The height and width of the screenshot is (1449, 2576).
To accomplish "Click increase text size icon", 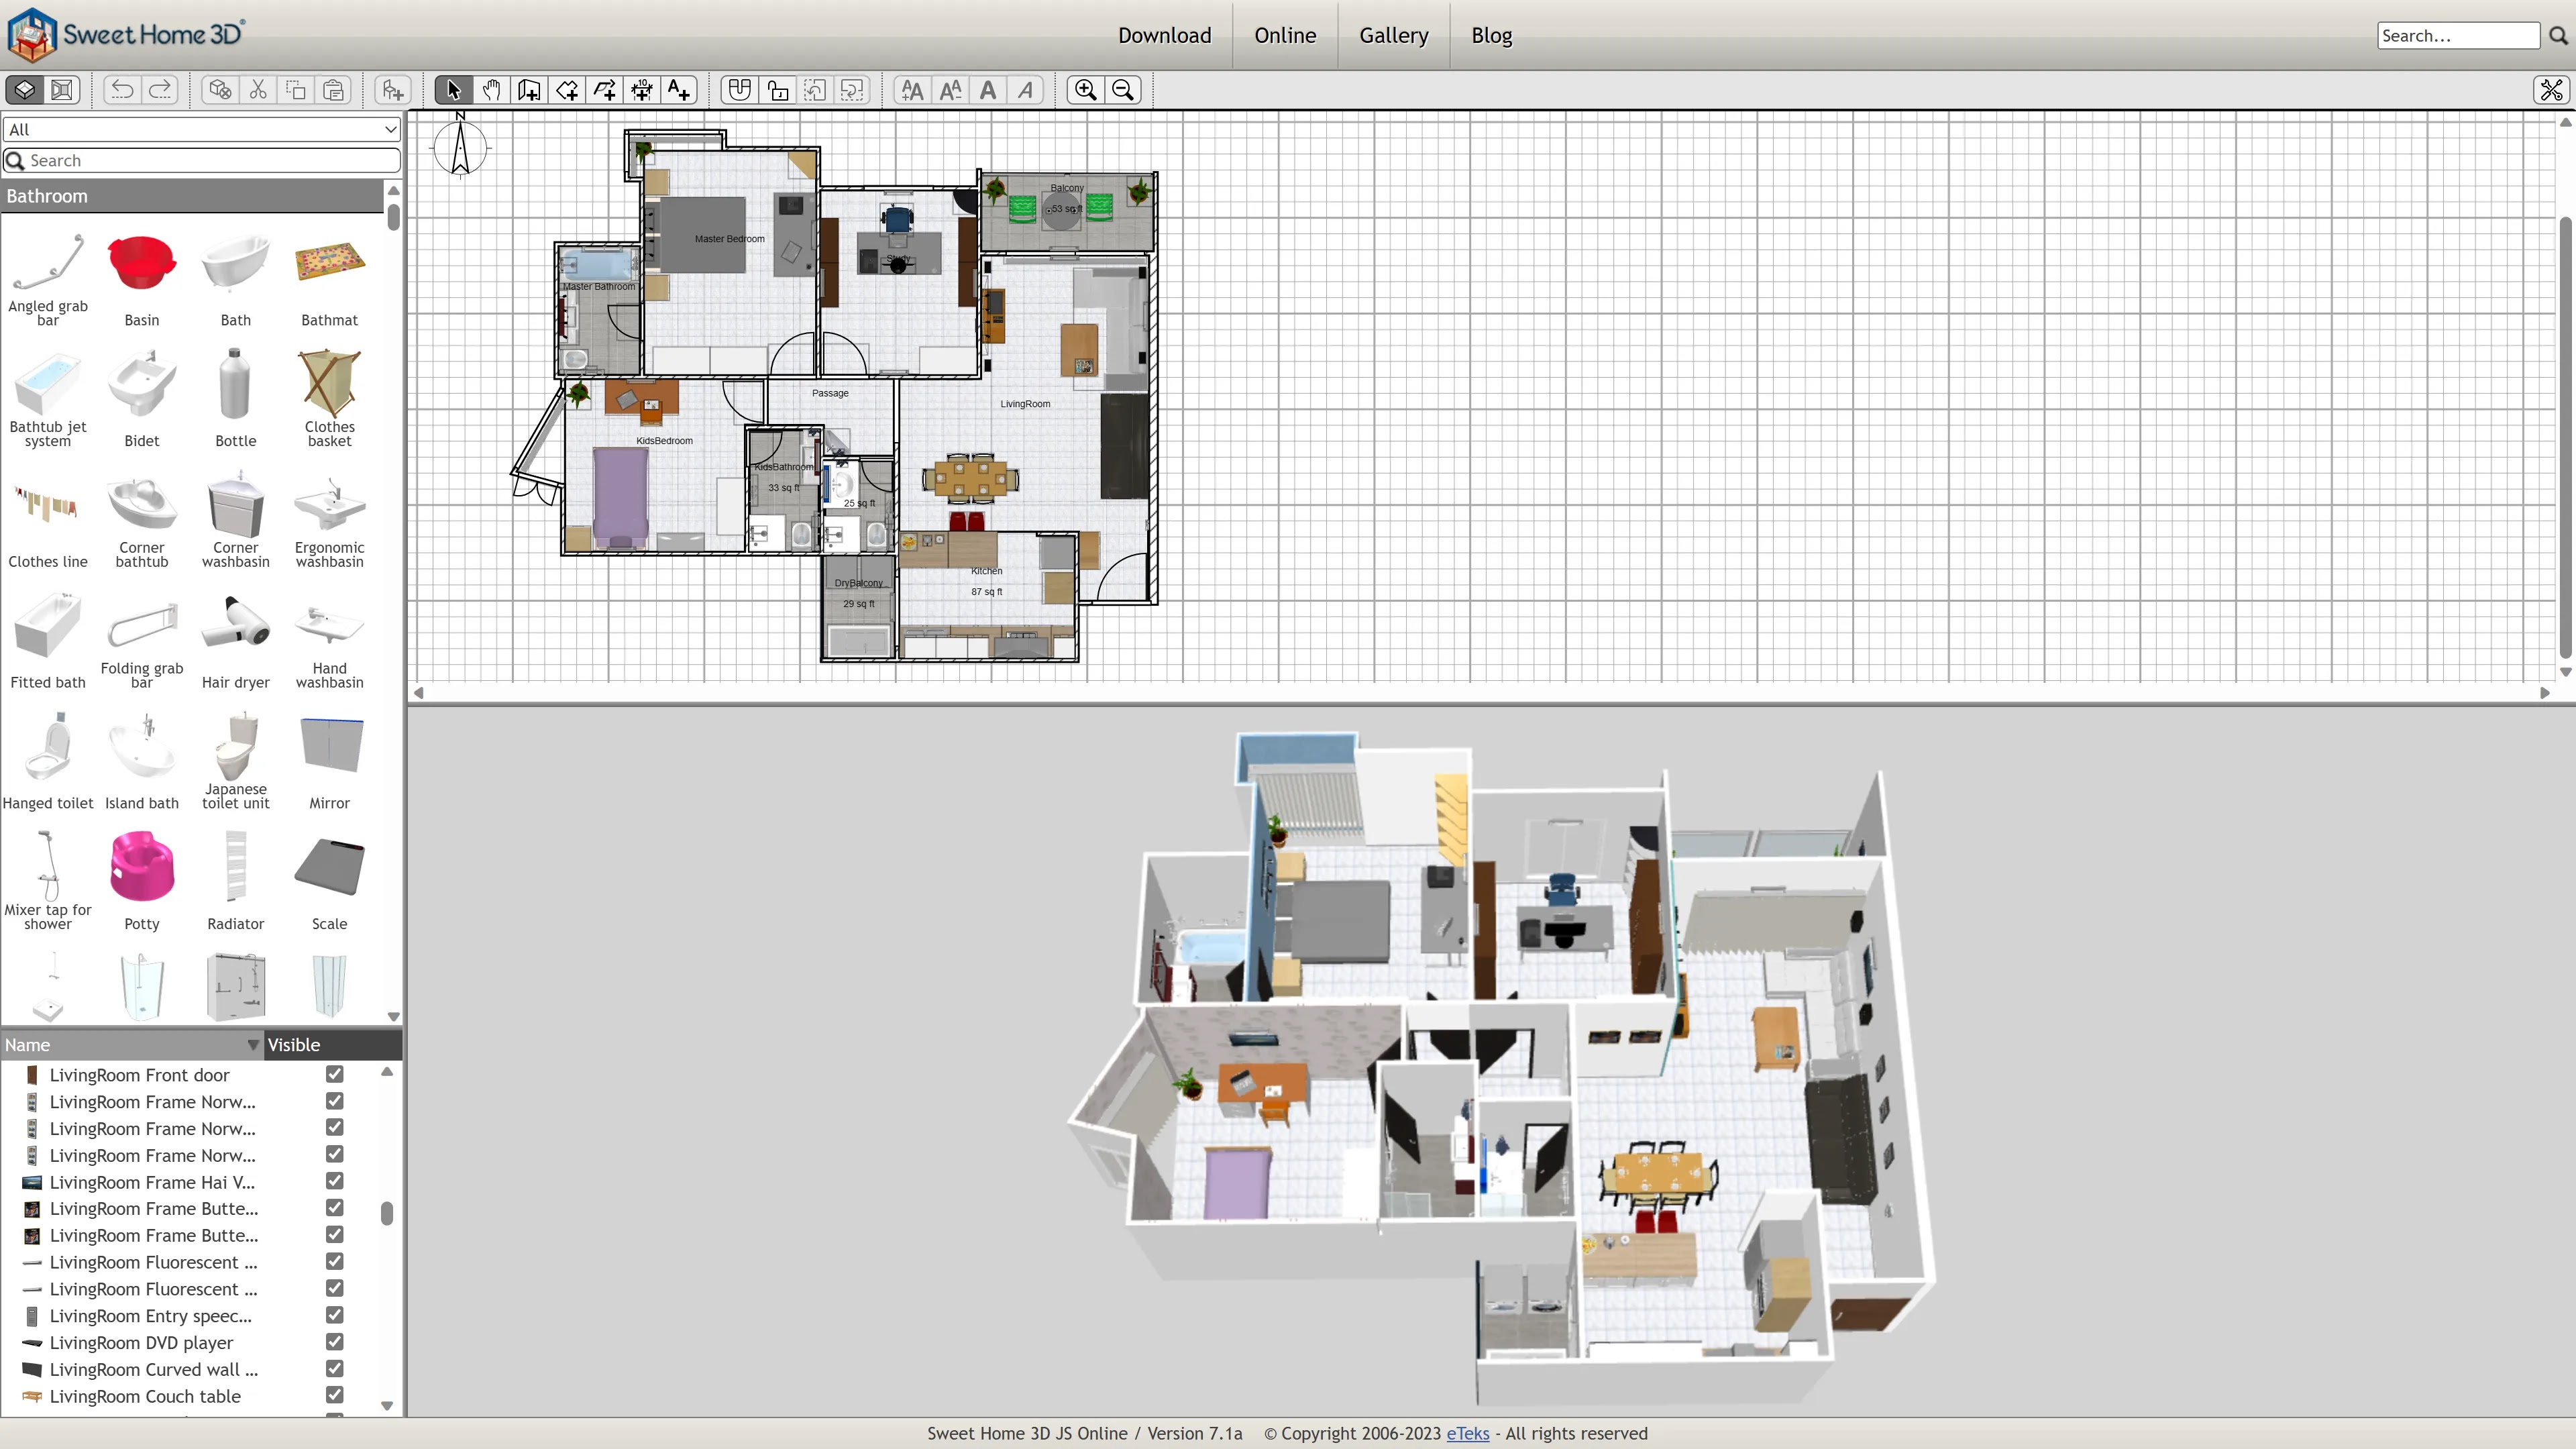I will (x=912, y=90).
